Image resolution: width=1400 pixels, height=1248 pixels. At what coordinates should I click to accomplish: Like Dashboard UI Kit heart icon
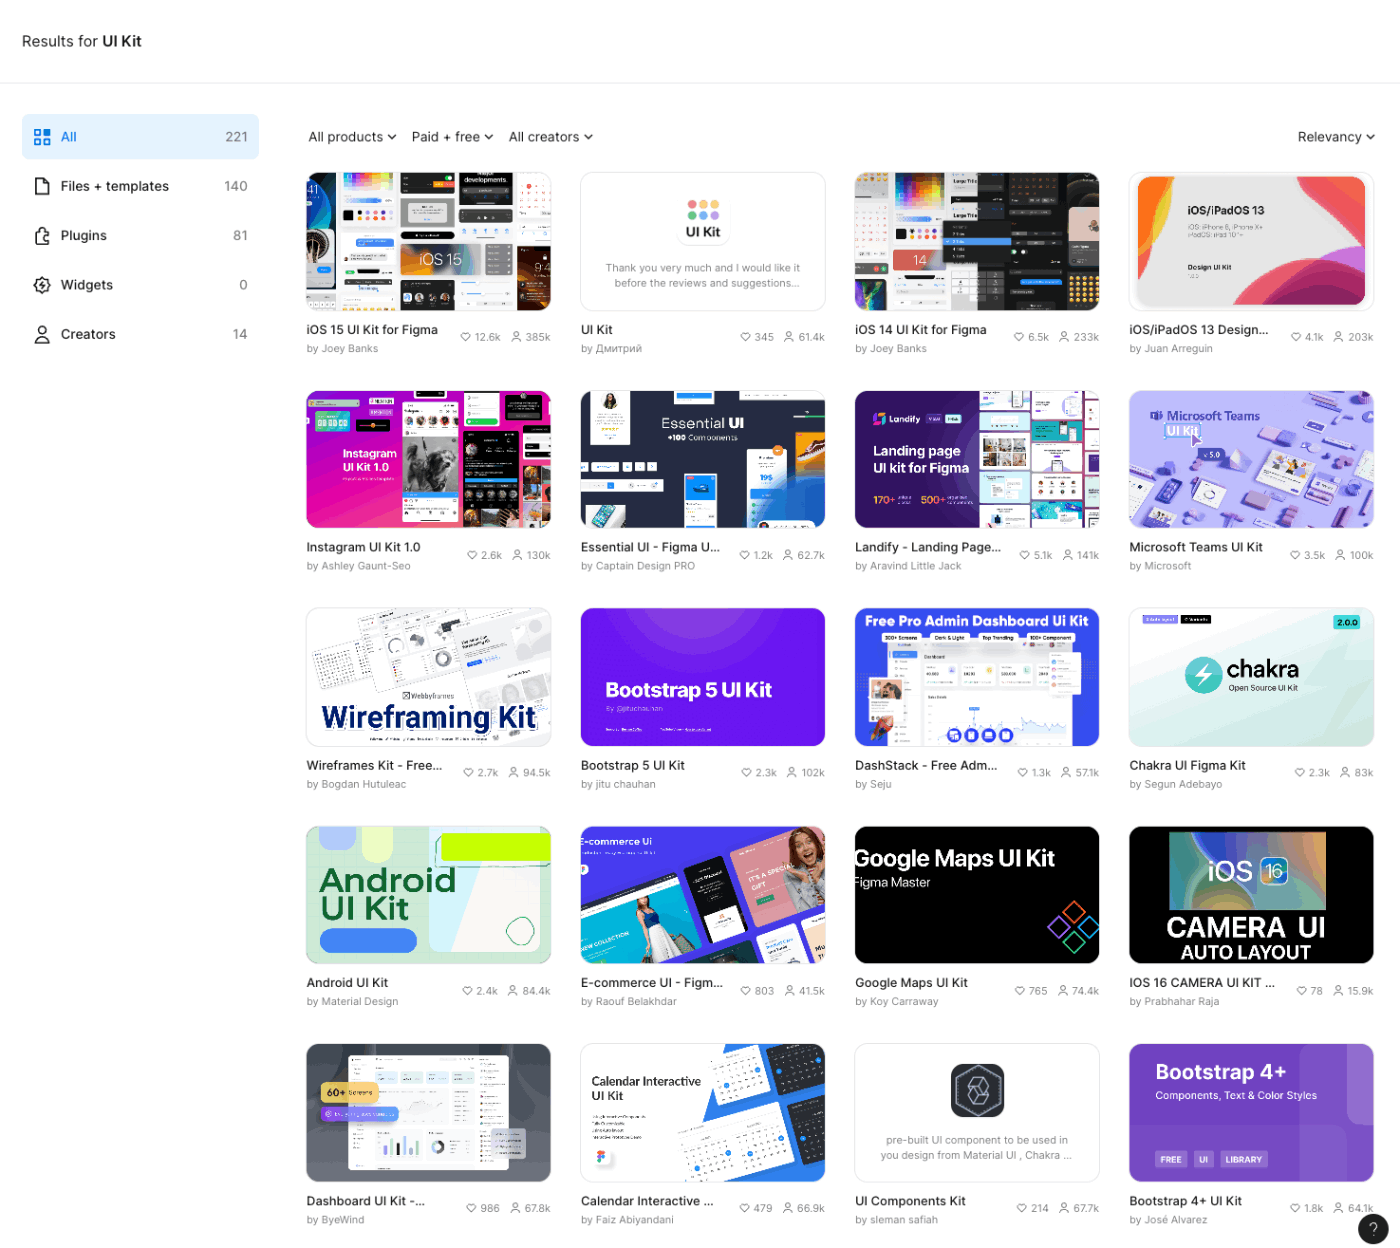pyautogui.click(x=471, y=1208)
